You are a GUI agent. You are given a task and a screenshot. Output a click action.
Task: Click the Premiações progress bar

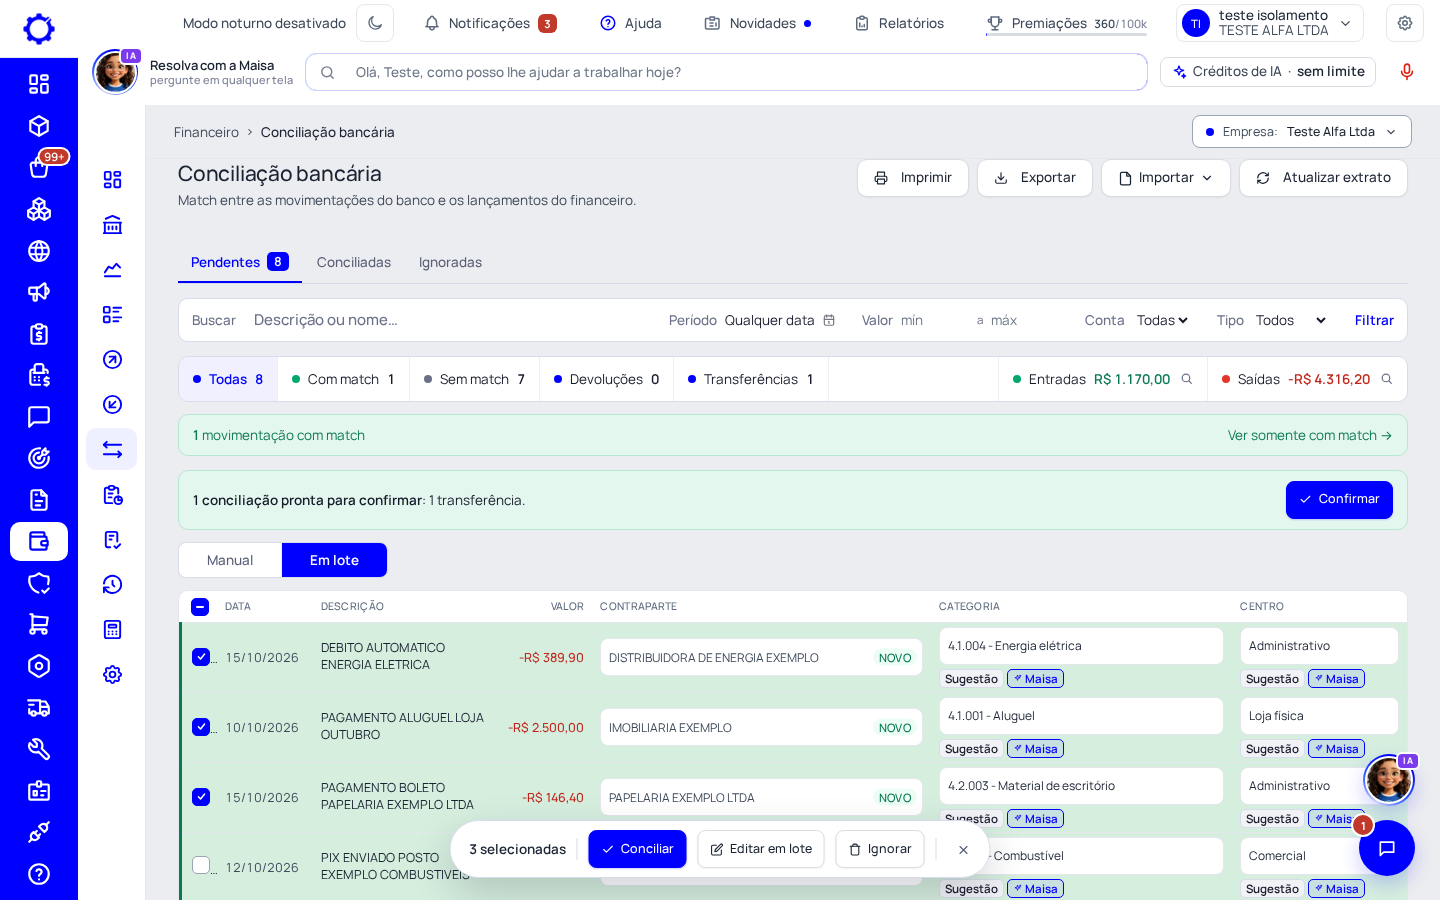click(1066, 35)
